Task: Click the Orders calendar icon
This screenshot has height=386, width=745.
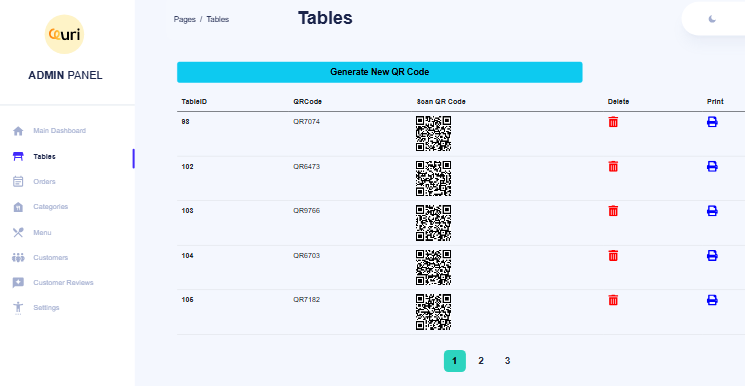Action: 18,182
